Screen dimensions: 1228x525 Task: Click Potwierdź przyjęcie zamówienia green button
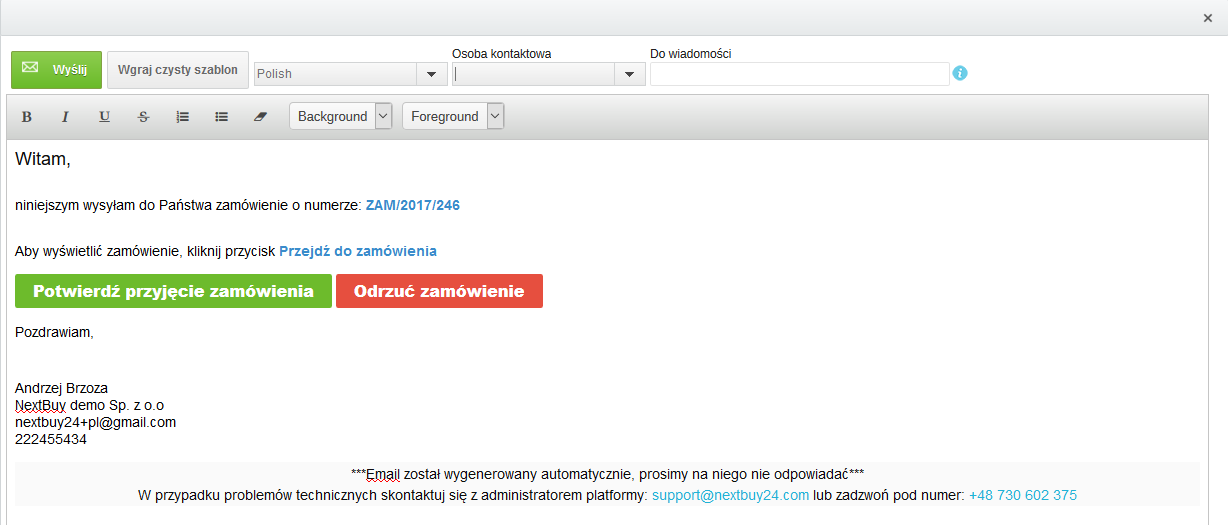(173, 291)
